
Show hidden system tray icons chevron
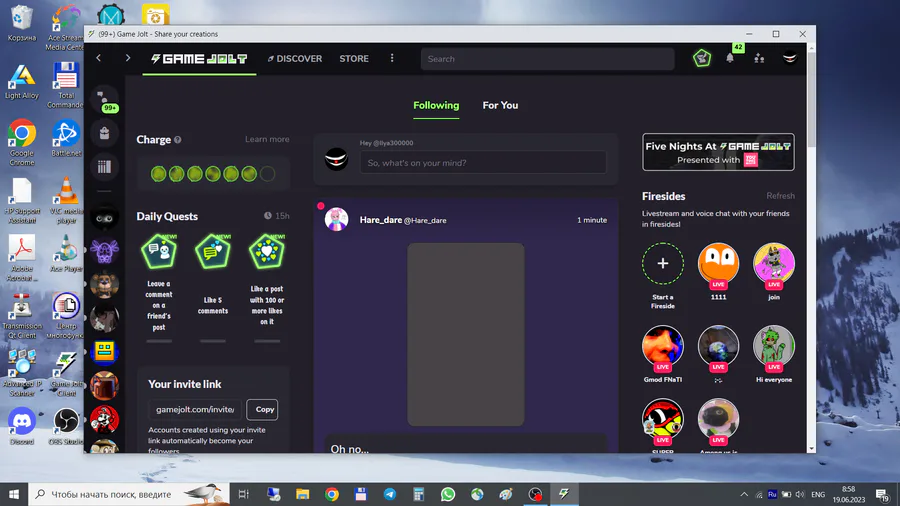(x=744, y=495)
